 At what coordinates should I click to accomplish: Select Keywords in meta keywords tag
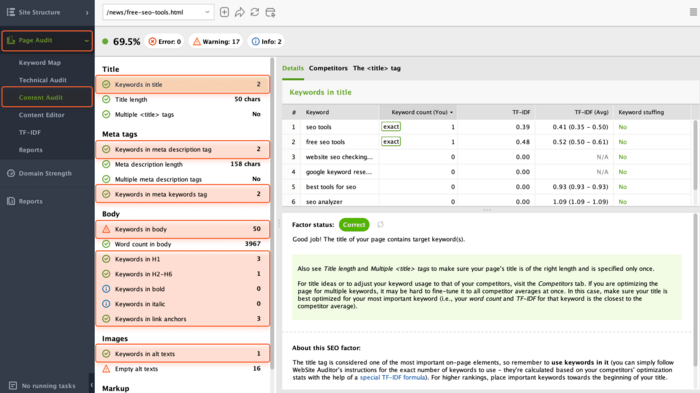183,194
